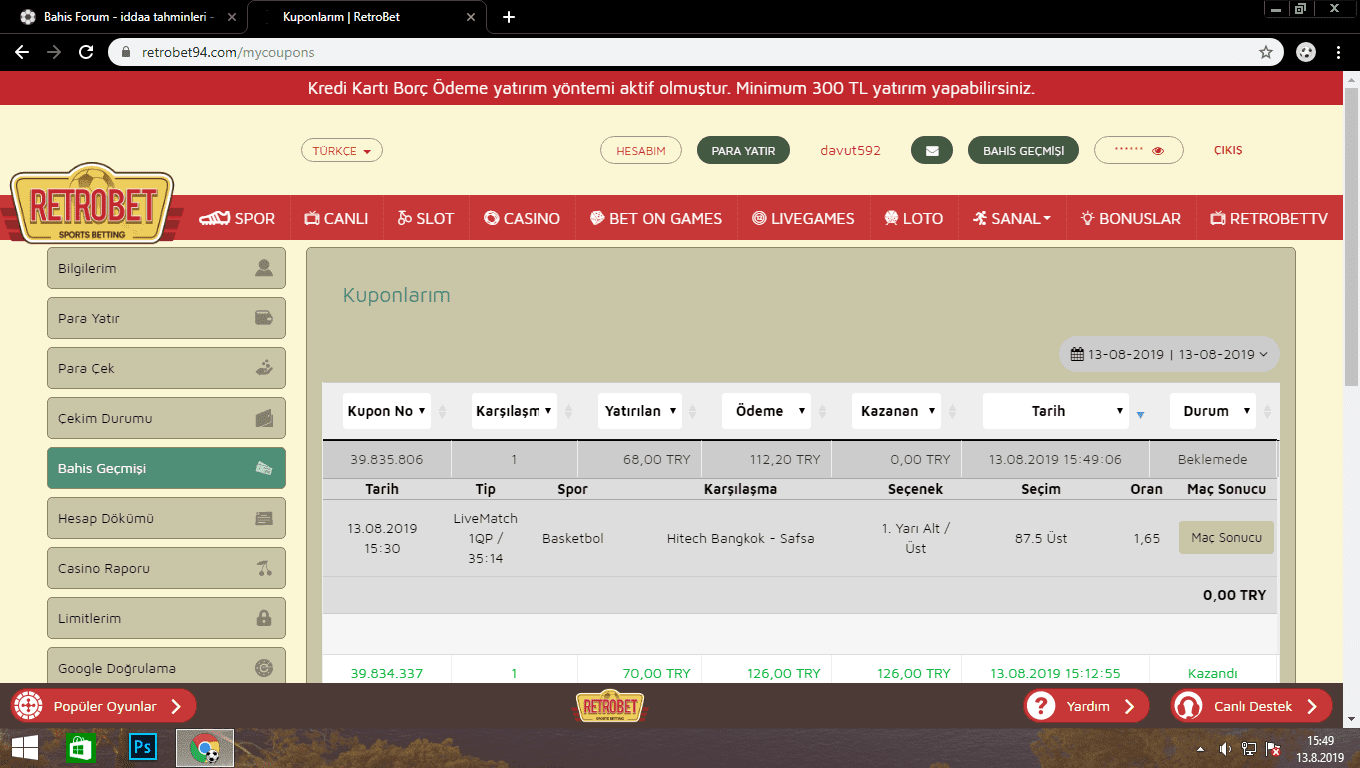Click the envelope messages icon
Image resolution: width=1360 pixels, height=768 pixels.
tap(932, 150)
